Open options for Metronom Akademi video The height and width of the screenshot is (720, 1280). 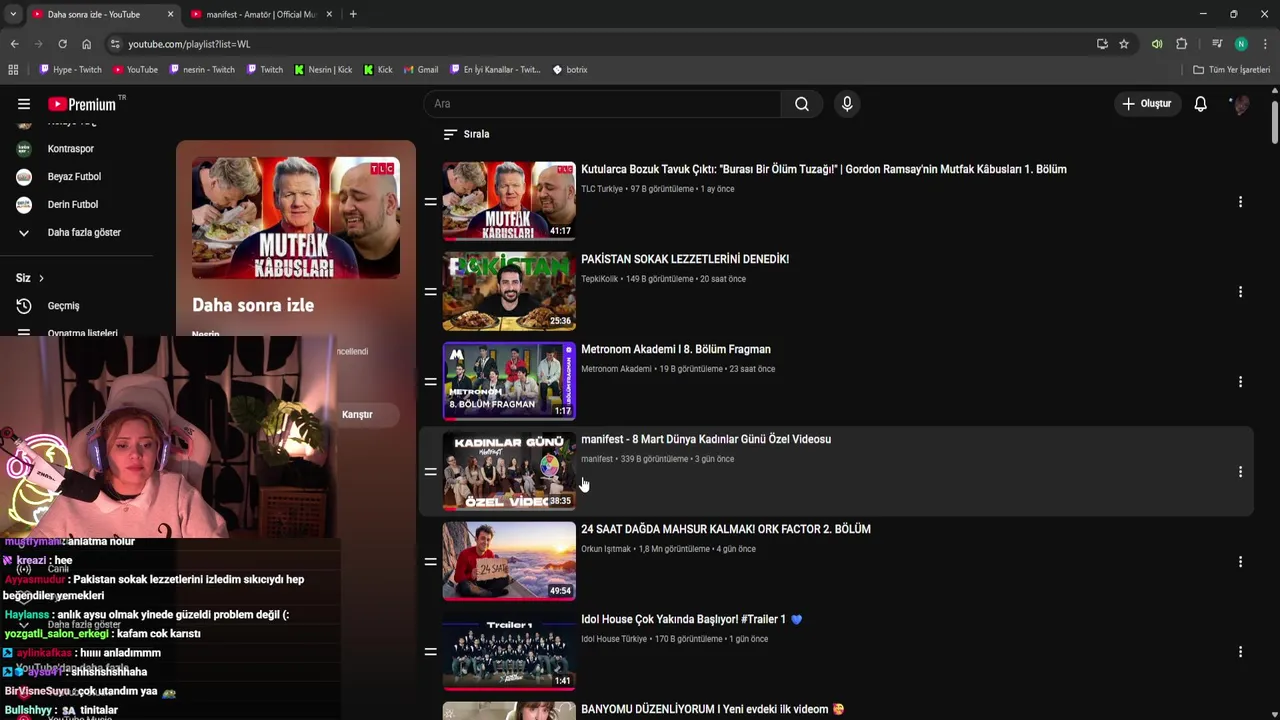(1240, 382)
